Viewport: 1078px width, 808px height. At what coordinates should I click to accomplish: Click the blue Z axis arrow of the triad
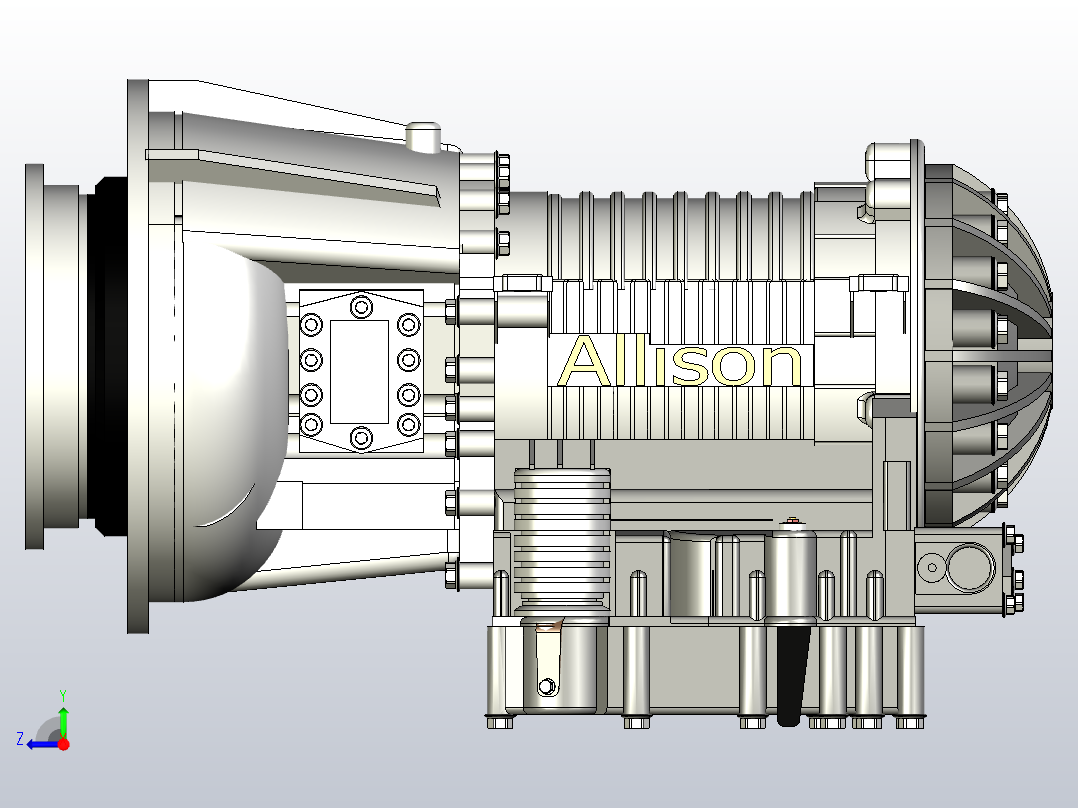click(43, 745)
